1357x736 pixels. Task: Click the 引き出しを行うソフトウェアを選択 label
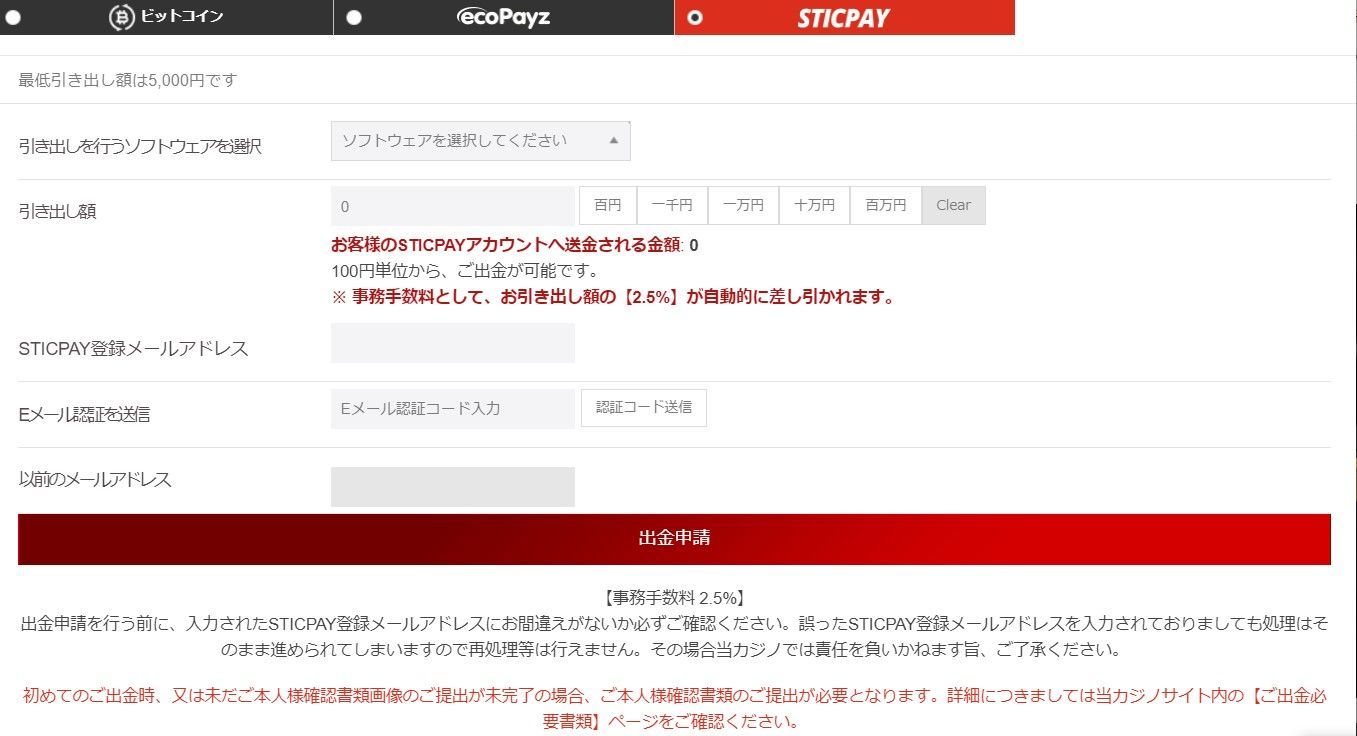[140, 146]
